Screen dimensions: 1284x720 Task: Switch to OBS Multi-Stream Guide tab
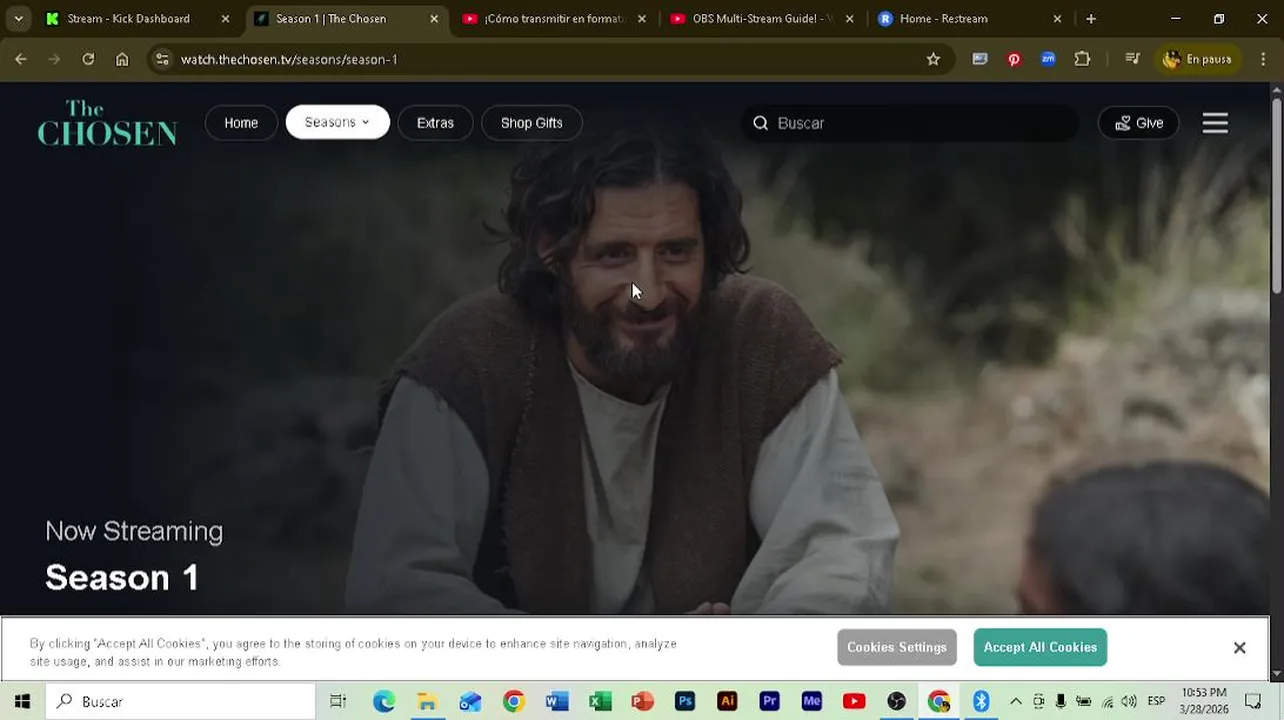(763, 18)
